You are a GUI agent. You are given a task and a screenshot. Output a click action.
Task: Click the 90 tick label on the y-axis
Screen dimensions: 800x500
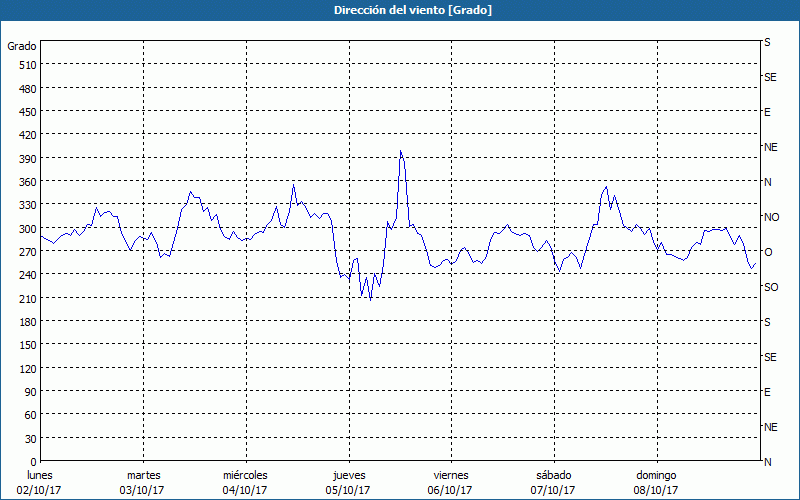click(x=30, y=391)
